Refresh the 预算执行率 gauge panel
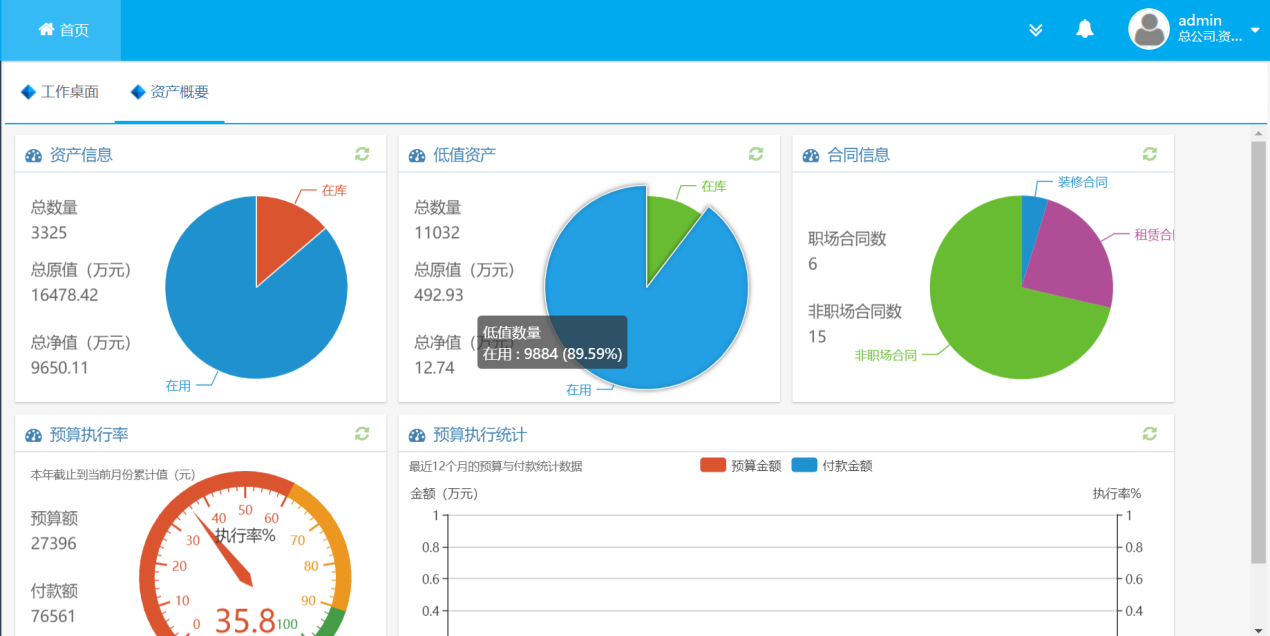This screenshot has height=636, width=1270. (x=362, y=434)
